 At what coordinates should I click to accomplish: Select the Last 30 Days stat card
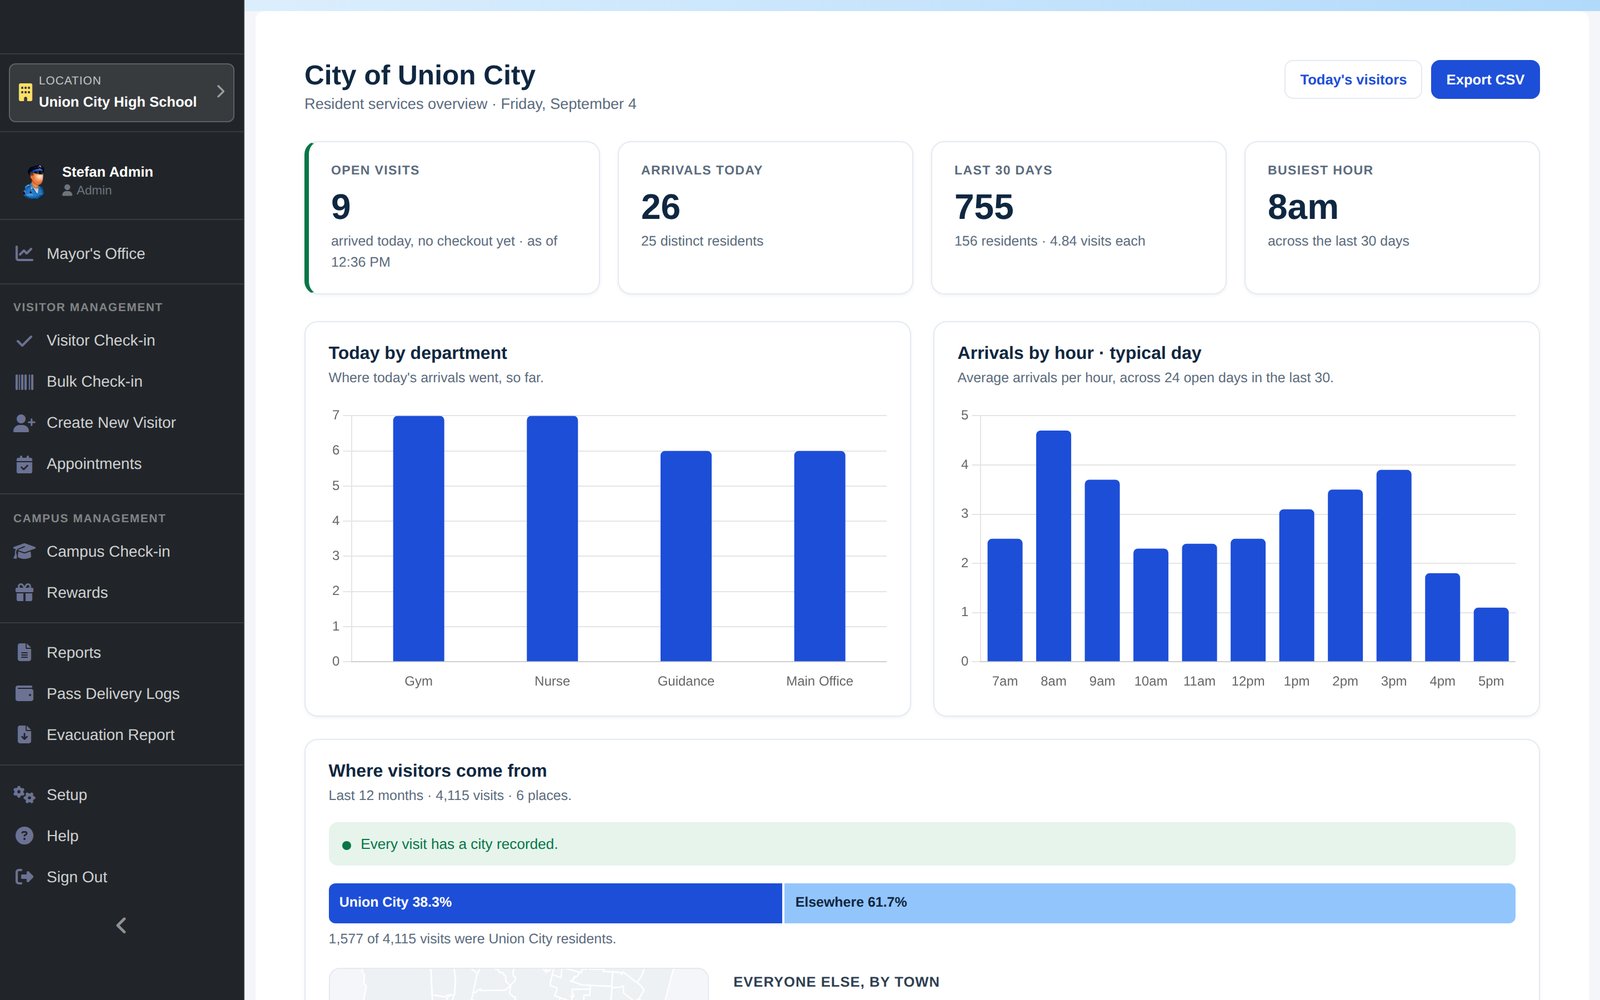1078,218
